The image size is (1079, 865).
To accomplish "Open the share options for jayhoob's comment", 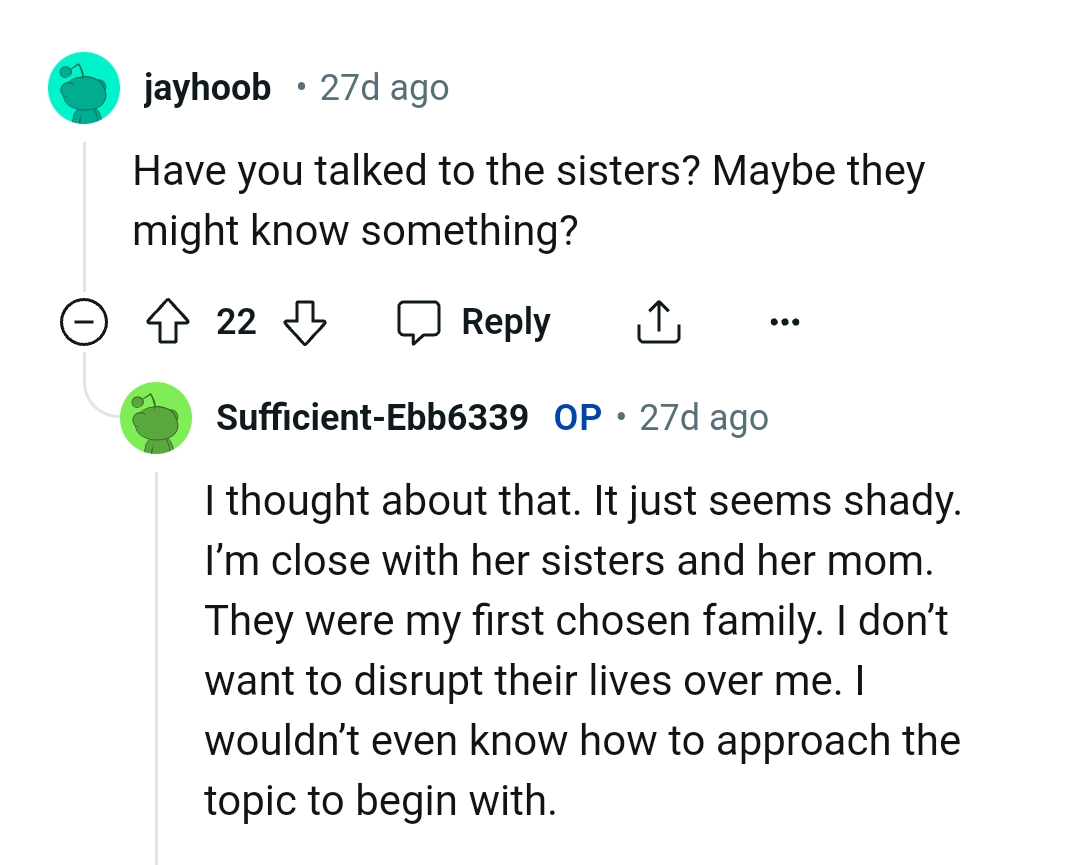I will click(658, 321).
